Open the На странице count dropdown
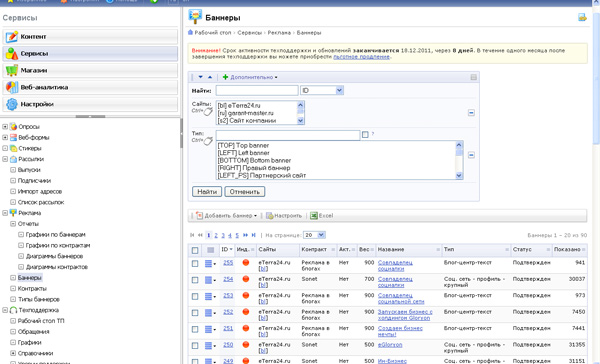 (x=314, y=235)
